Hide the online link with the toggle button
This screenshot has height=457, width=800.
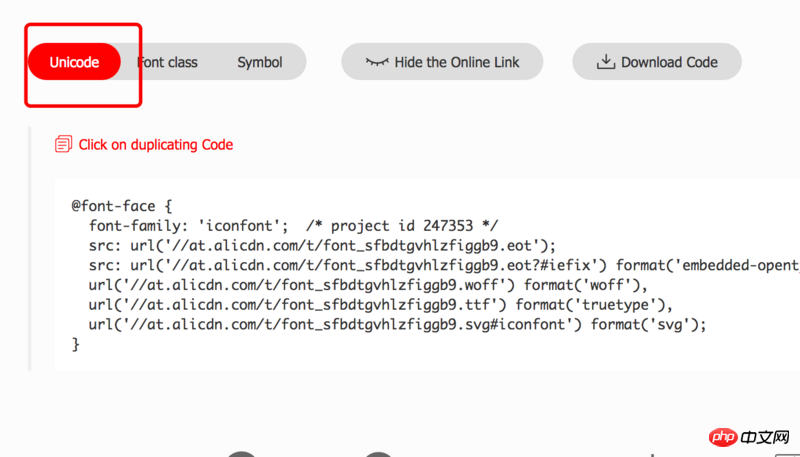[442, 62]
